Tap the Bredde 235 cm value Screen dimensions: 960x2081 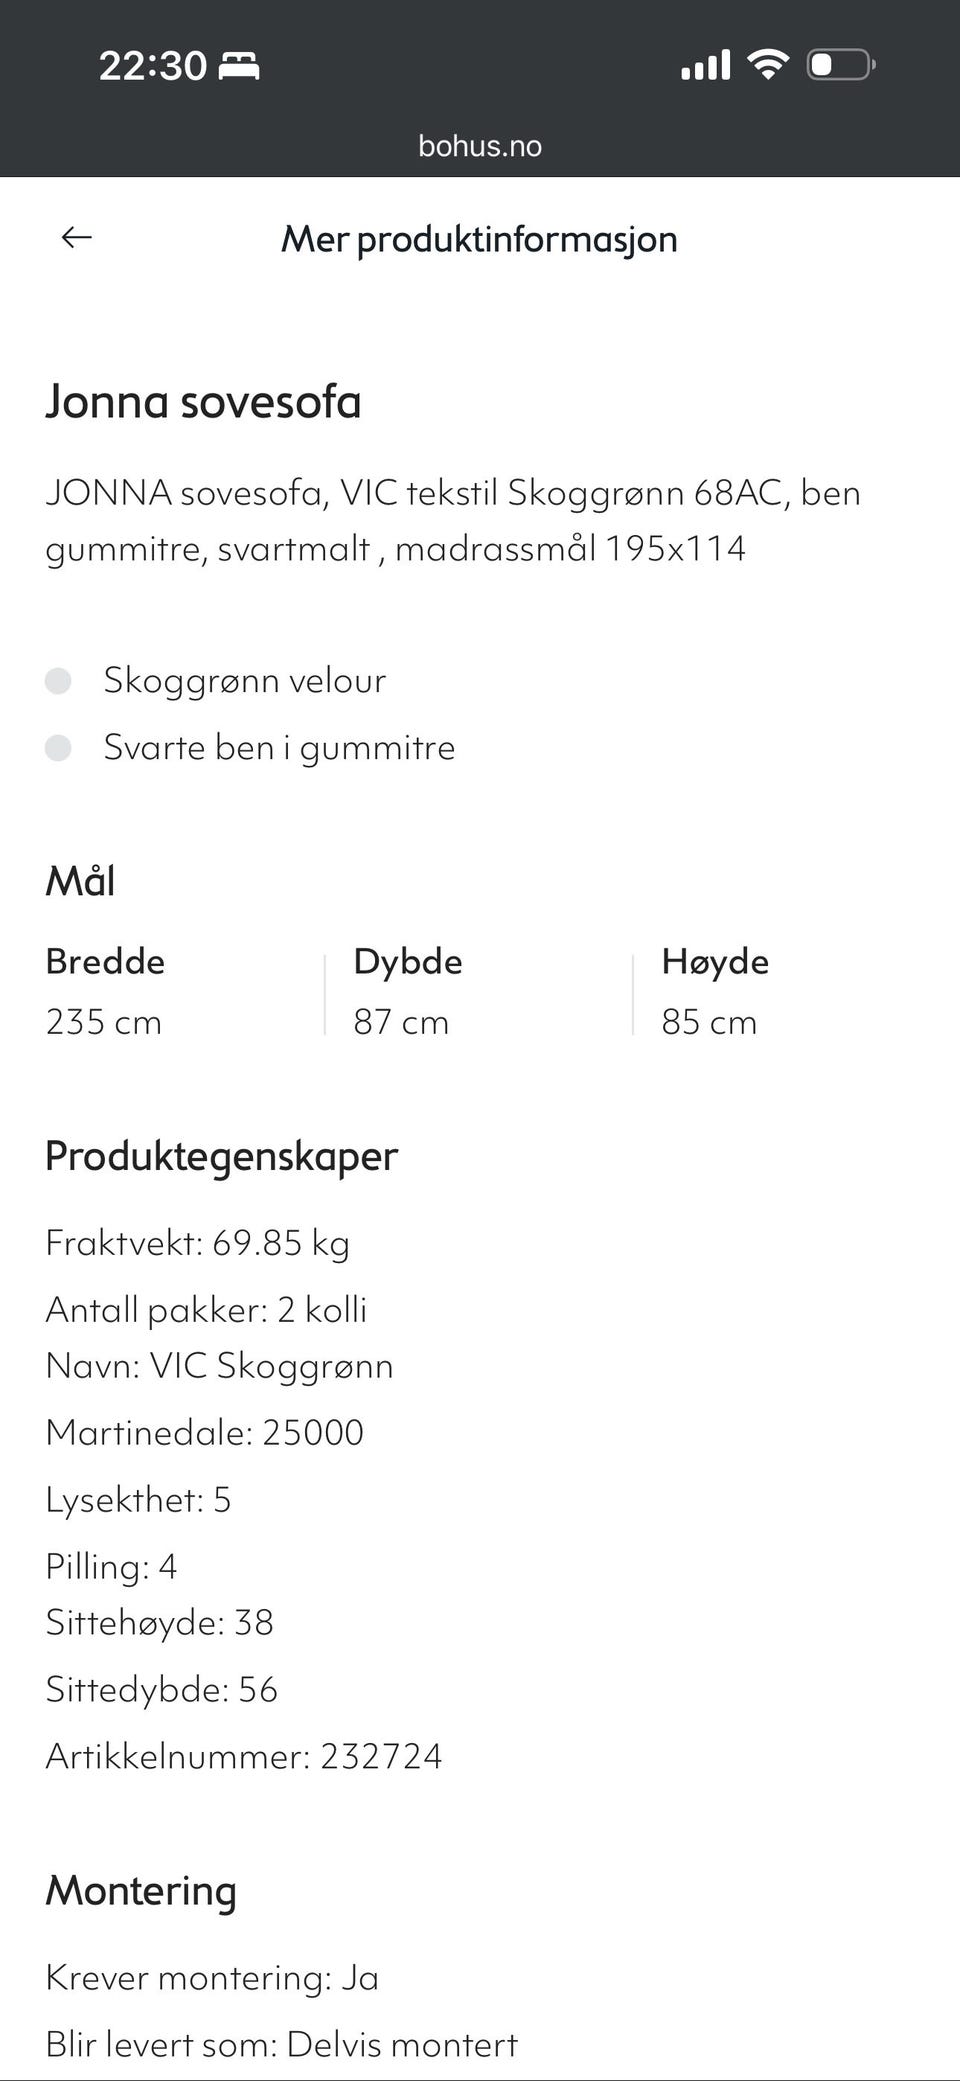103,1021
